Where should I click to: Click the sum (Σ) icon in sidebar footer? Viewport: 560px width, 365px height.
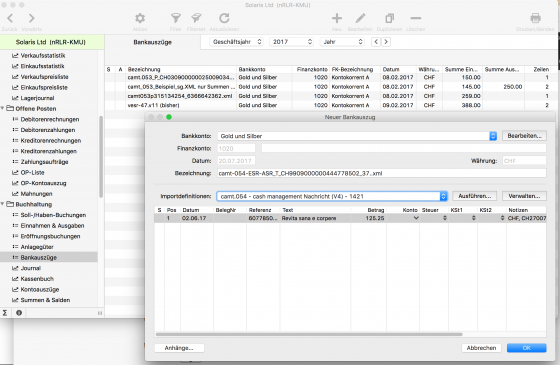tap(5, 313)
